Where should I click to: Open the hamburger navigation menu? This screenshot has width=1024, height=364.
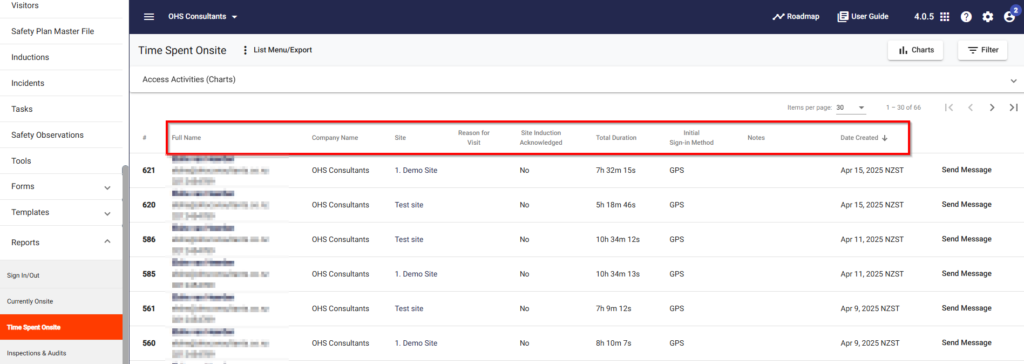tap(149, 16)
